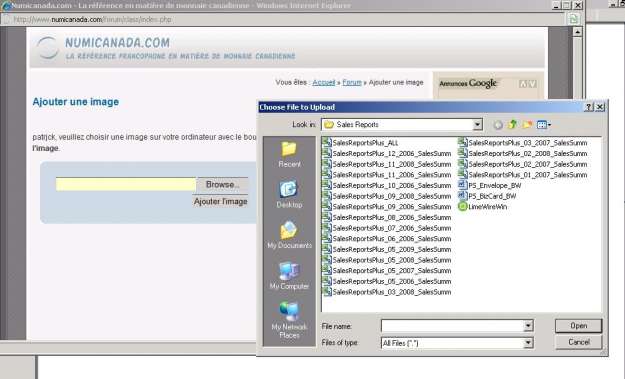The image size is (625, 379).
Task: Click the dialog's question mark help button
Action: pos(589,107)
